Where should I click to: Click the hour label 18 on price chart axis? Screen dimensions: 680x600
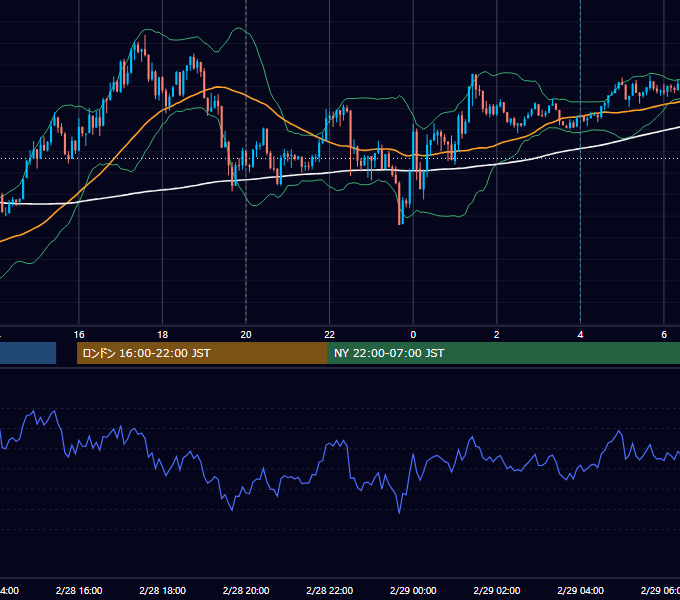click(x=163, y=335)
